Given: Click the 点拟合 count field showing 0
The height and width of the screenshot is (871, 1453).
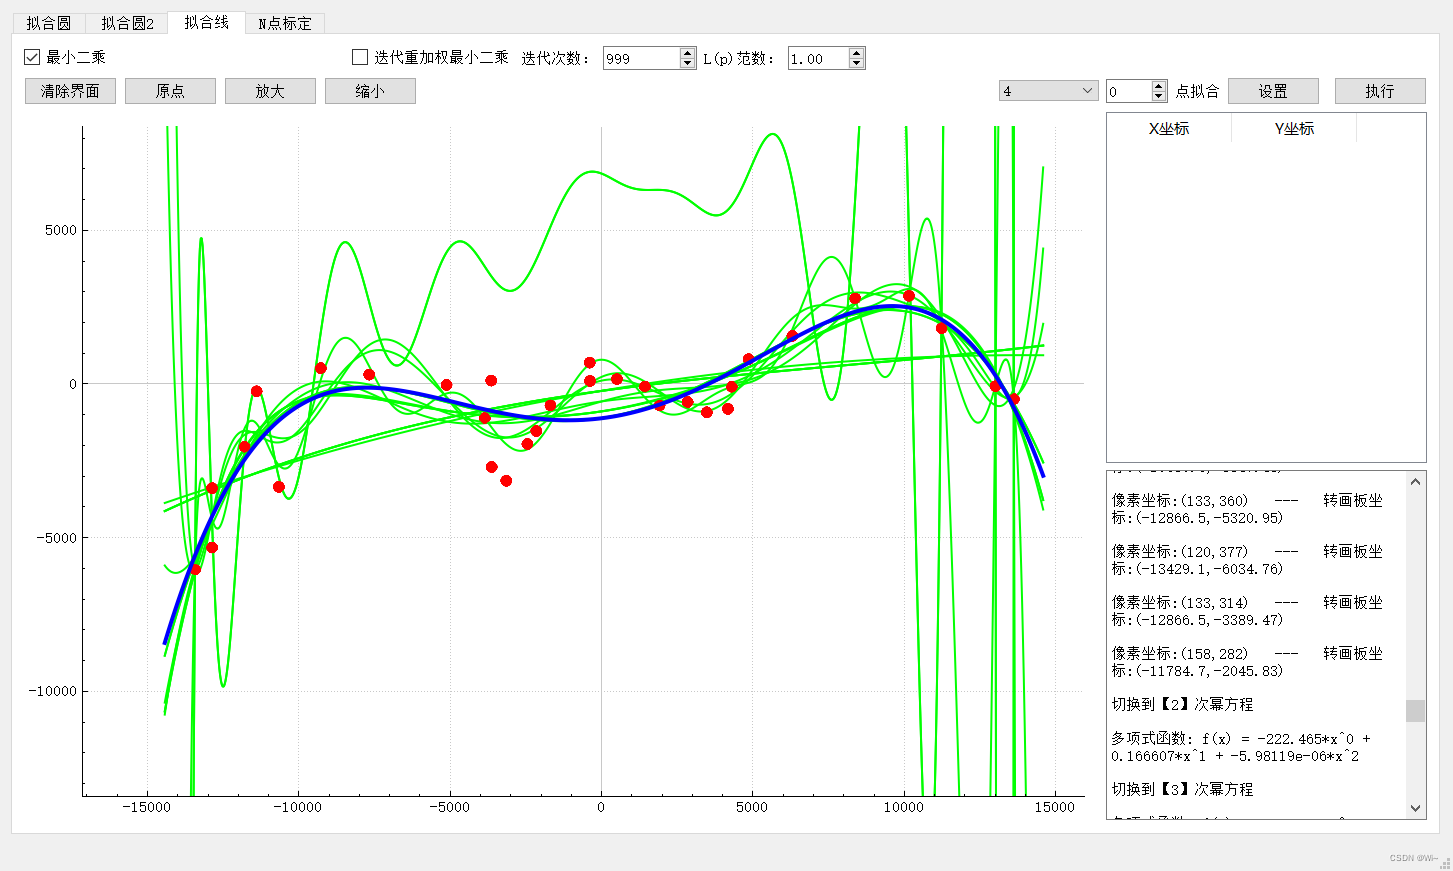Looking at the screenshot, I should (x=1129, y=91).
